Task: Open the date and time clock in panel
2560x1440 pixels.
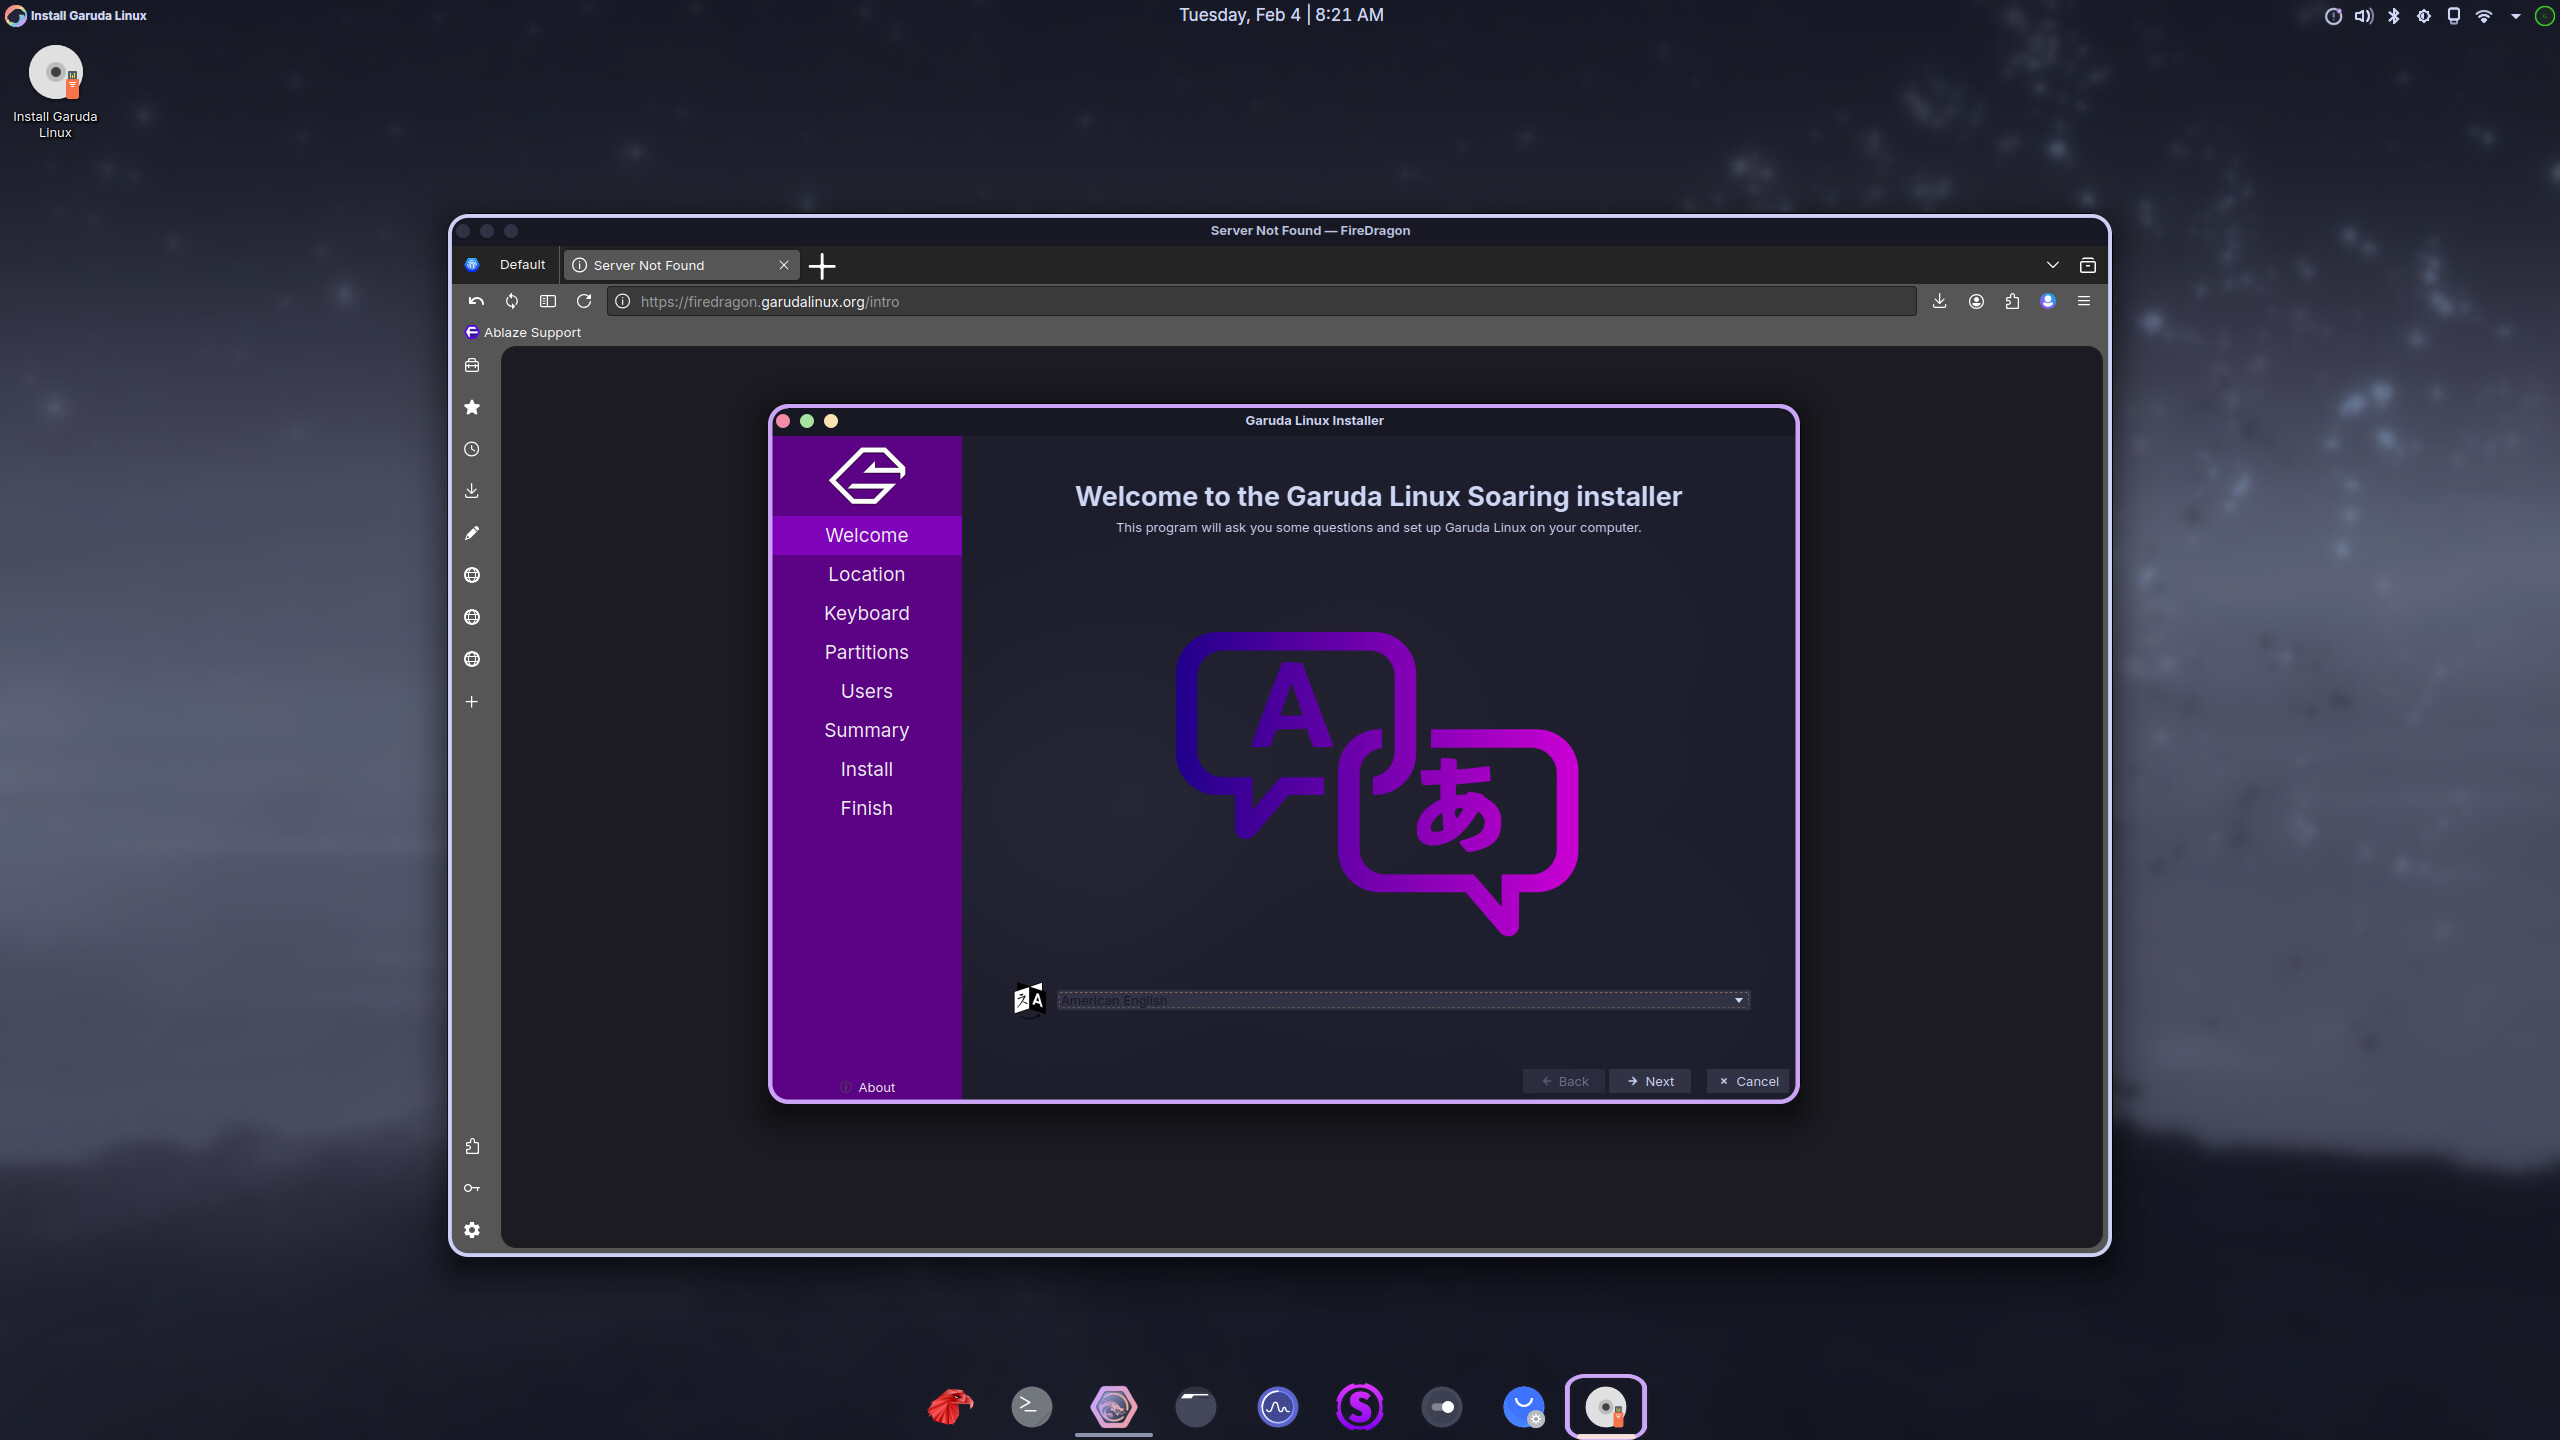Action: point(1281,15)
